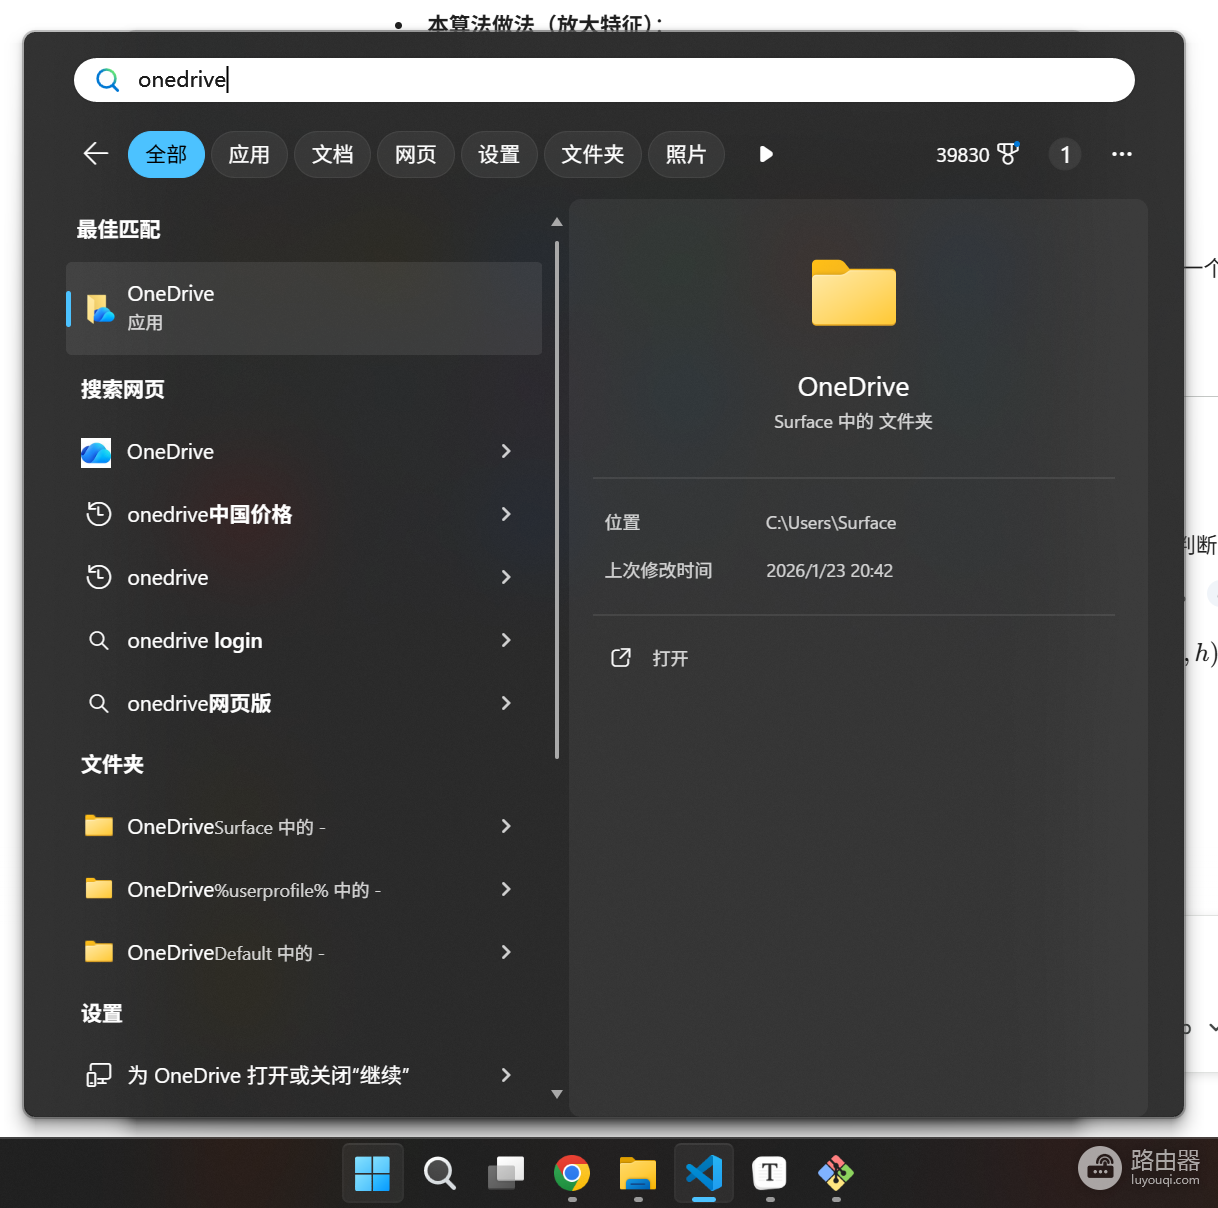1218x1208 pixels.
Task: Click search icon beside onedrive login
Action: [x=98, y=641]
